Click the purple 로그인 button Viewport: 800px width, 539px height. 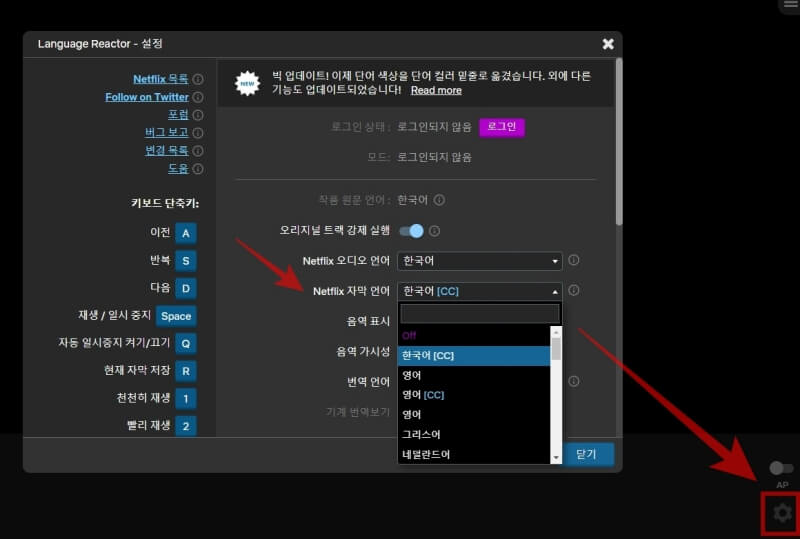pos(502,127)
